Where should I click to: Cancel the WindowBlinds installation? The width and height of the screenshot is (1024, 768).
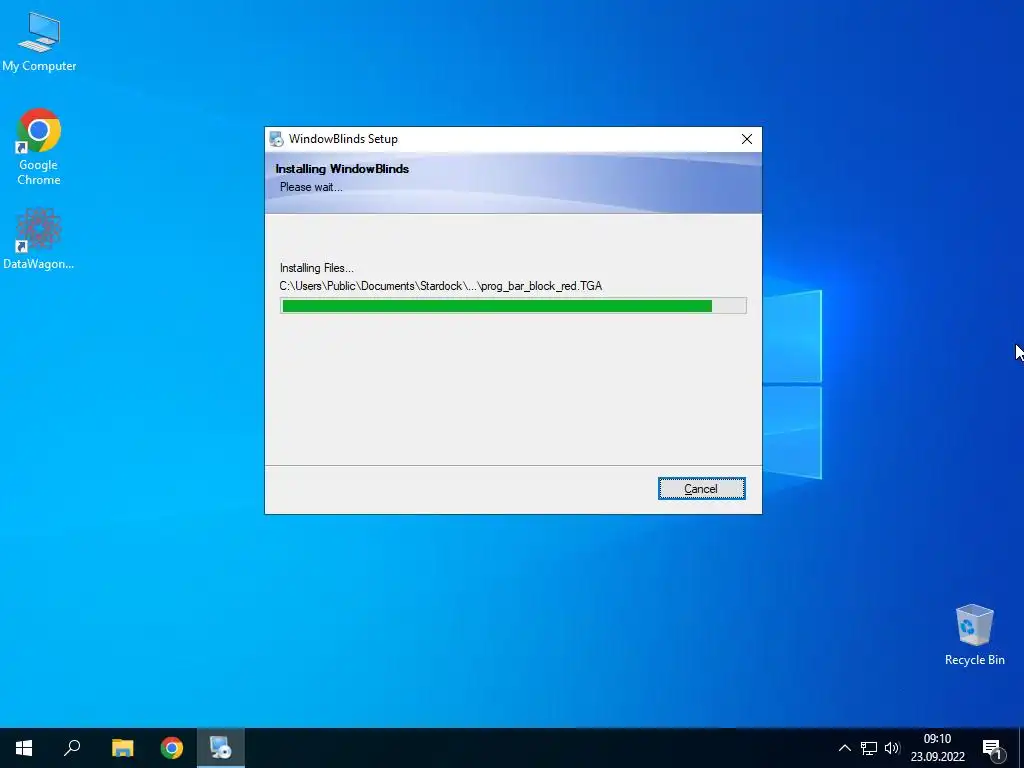coord(701,488)
